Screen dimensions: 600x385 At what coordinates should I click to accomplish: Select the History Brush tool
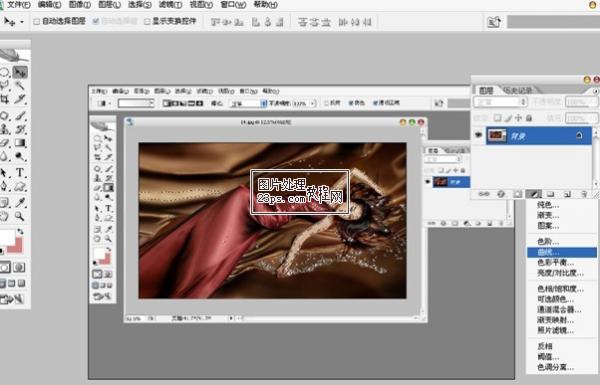[20, 129]
